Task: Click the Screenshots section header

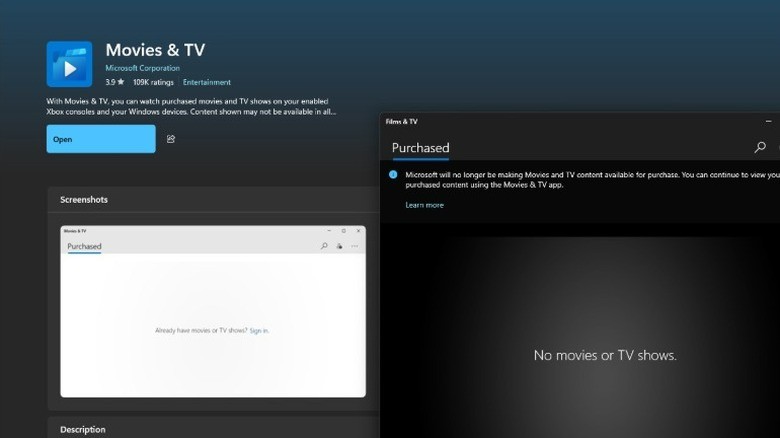Action: click(x=84, y=200)
